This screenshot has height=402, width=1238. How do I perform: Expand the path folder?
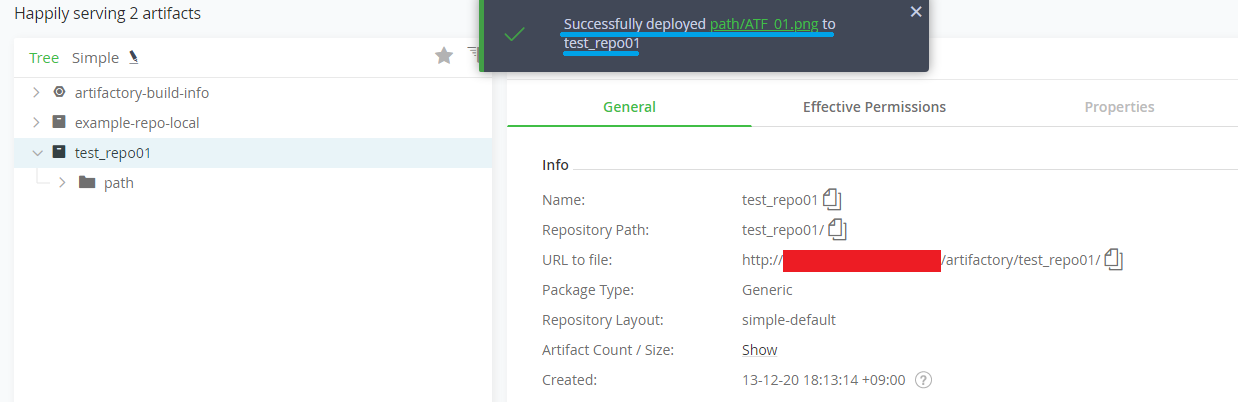click(x=63, y=182)
